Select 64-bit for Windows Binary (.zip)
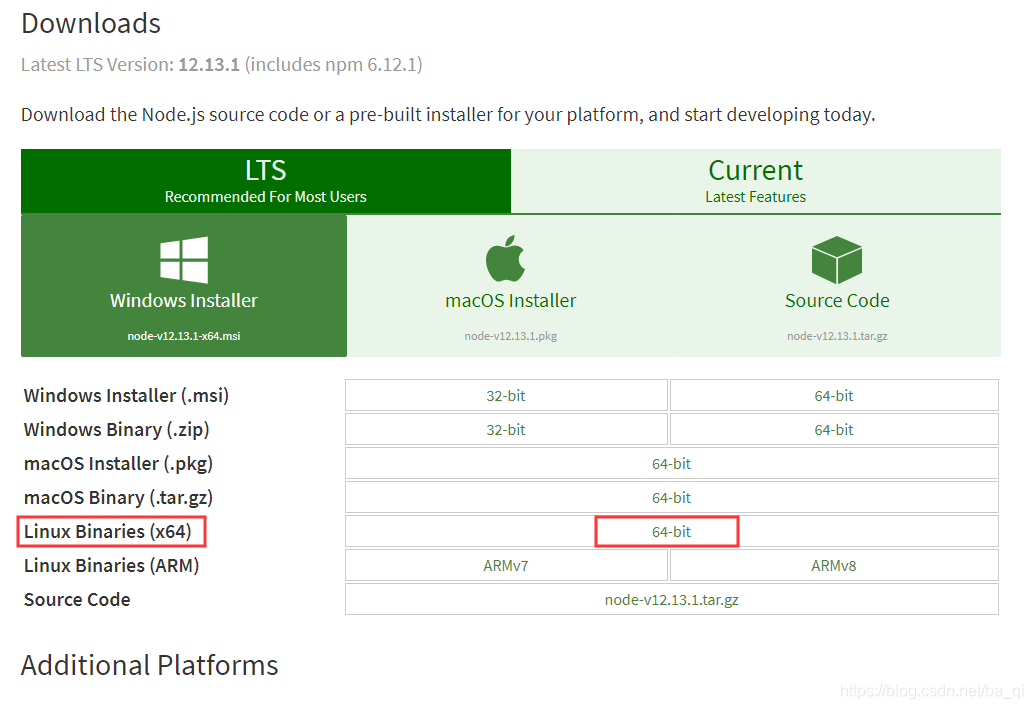The height and width of the screenshot is (709, 1033). coord(834,430)
